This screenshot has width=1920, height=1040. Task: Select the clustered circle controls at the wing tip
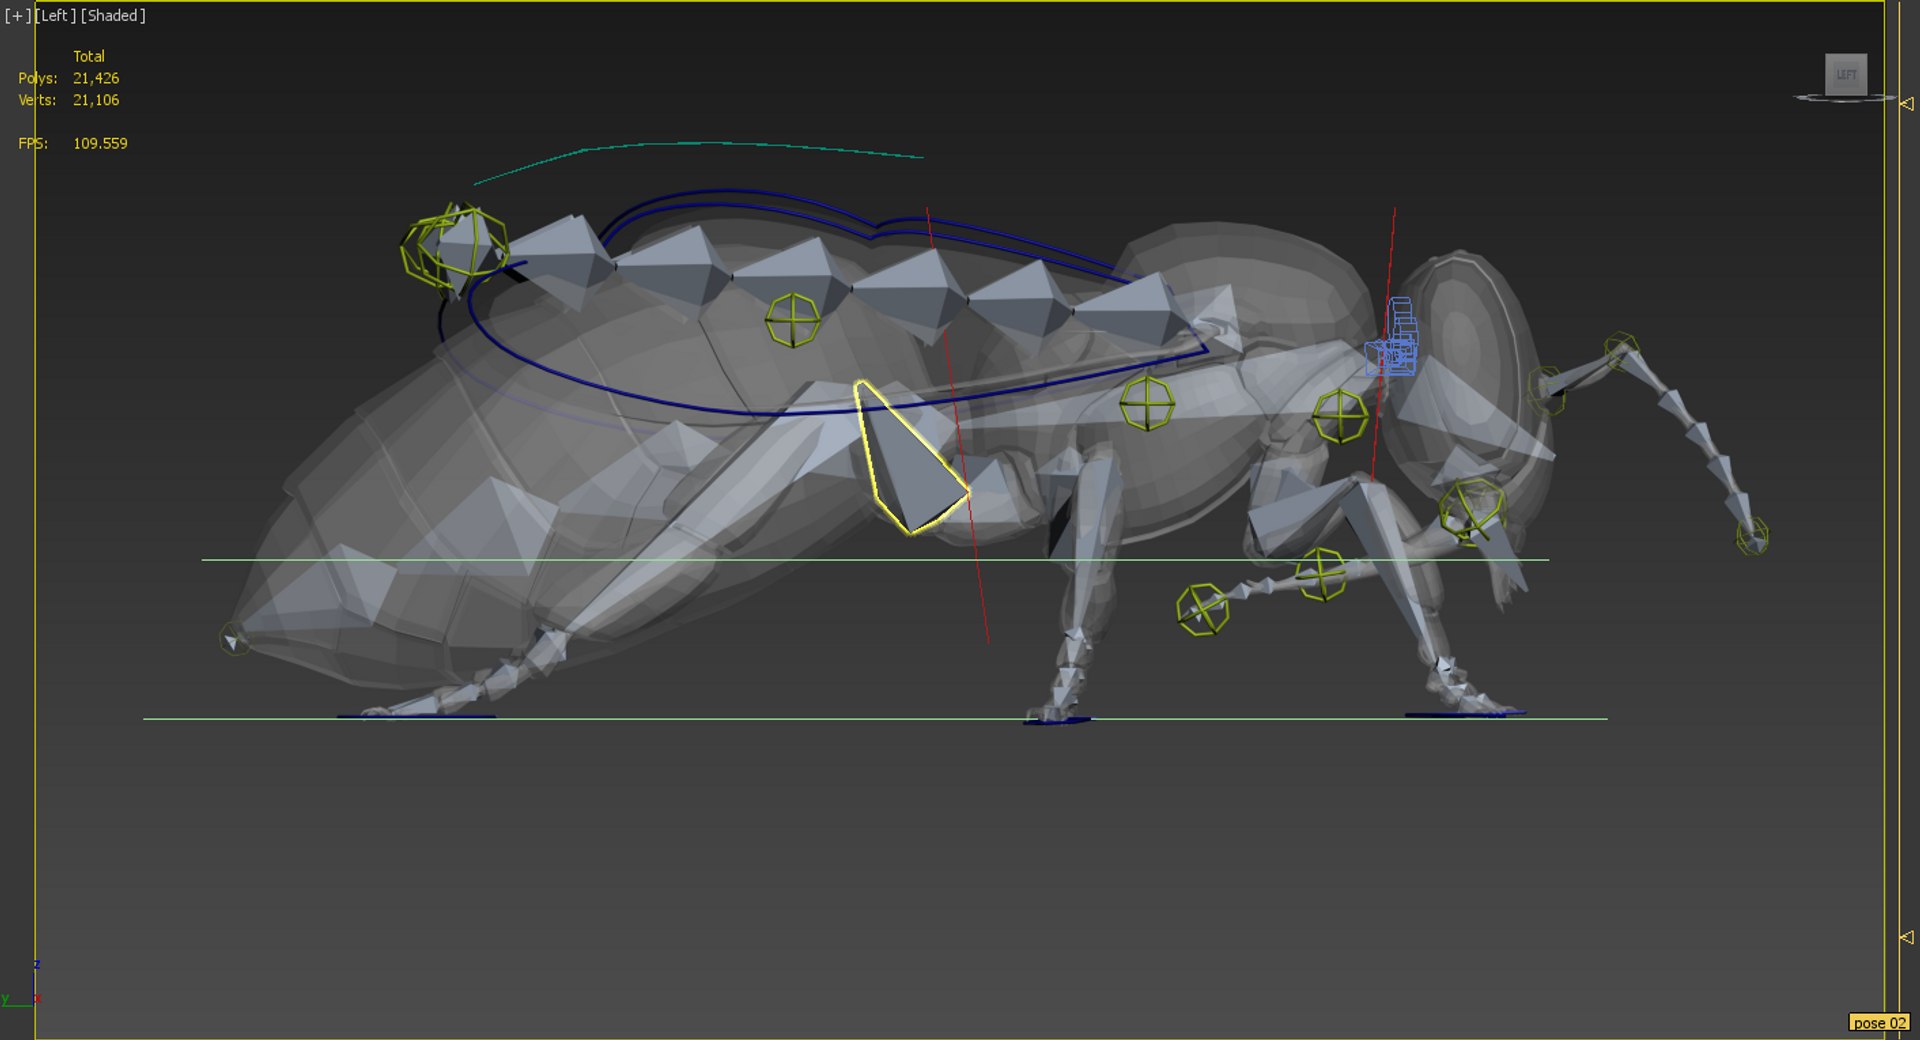454,247
